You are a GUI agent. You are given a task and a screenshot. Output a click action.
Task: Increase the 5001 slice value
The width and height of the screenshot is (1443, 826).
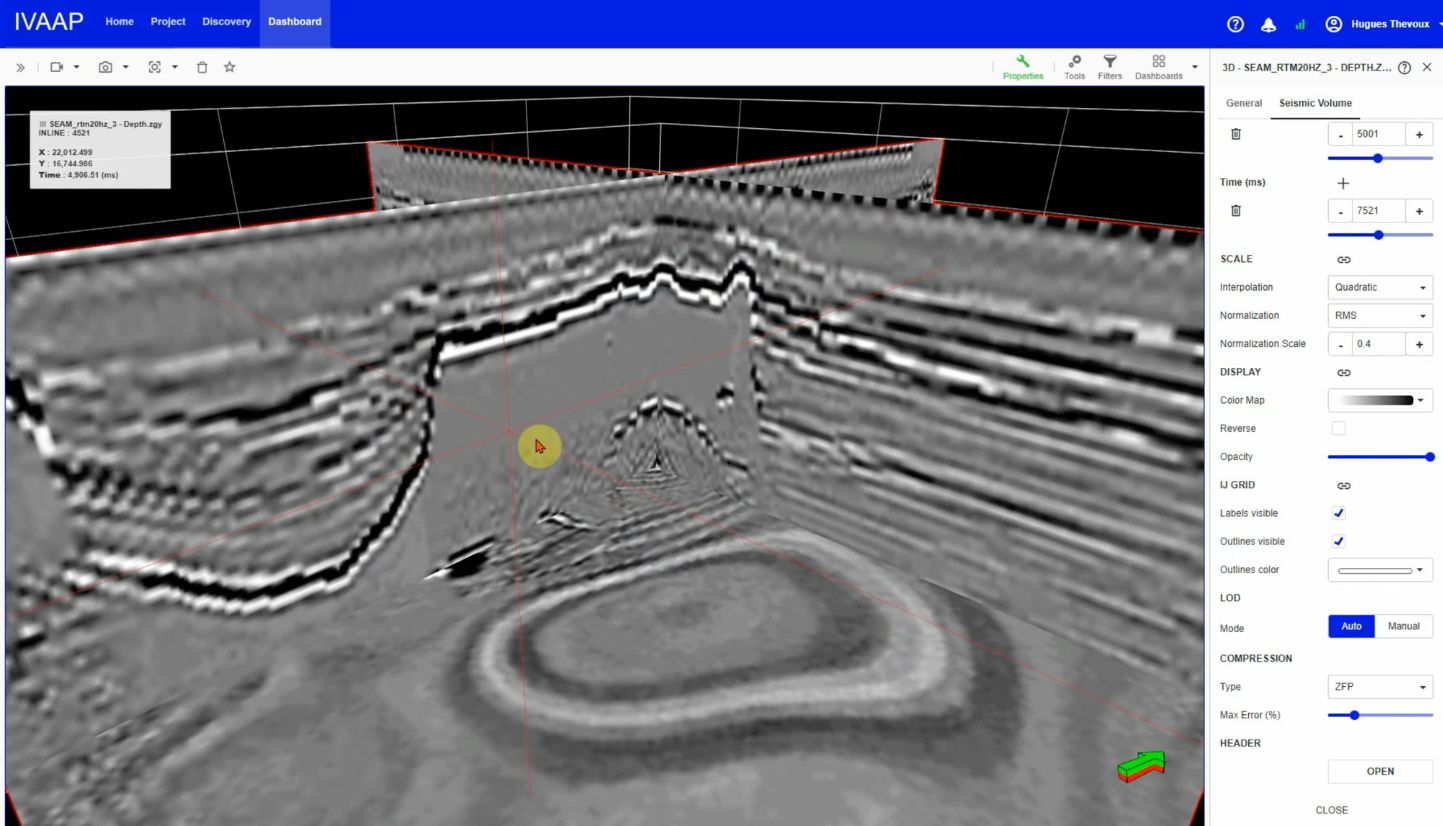[1419, 134]
